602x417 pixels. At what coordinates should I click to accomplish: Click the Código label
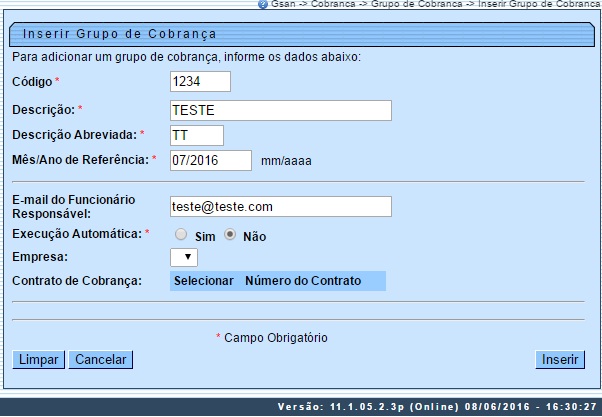point(32,82)
